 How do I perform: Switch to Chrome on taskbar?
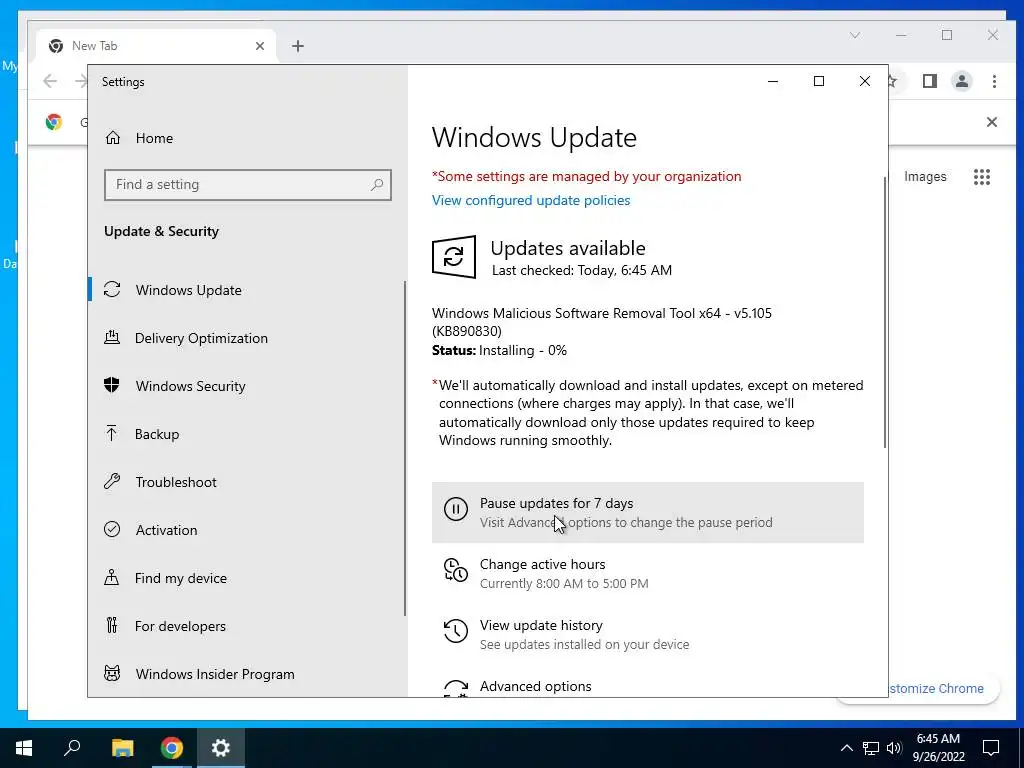click(x=172, y=748)
